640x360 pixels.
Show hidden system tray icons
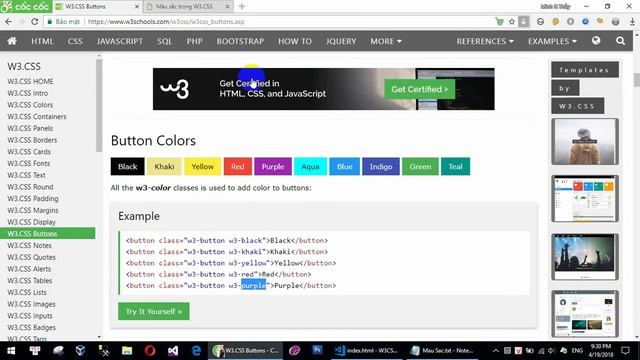(x=496, y=351)
